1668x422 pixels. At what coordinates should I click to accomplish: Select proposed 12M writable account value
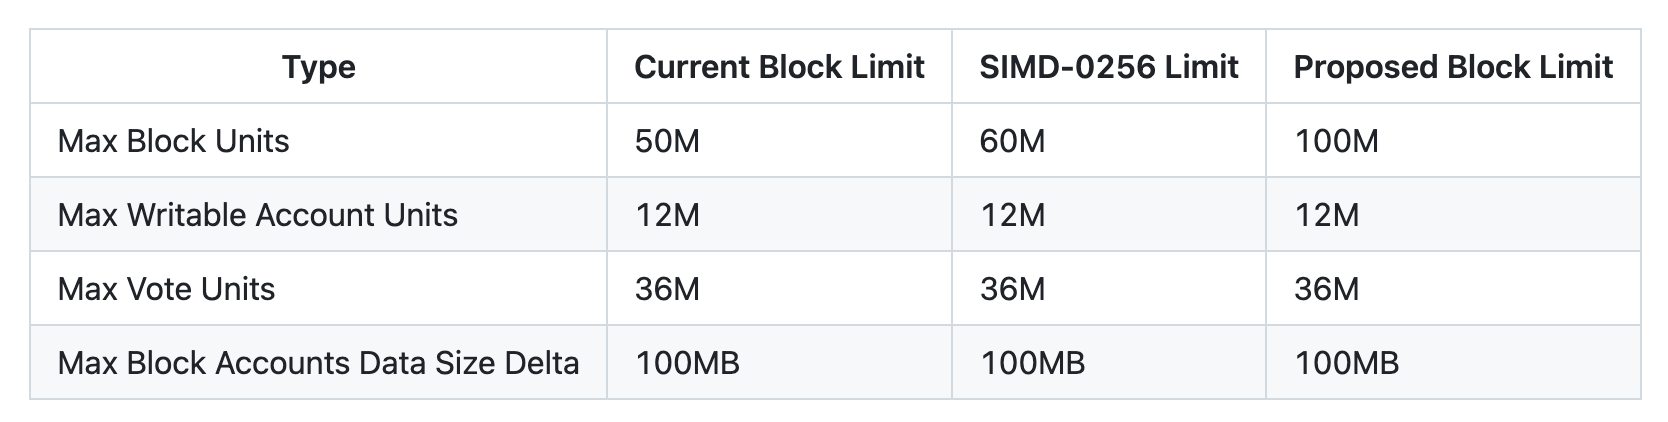click(1327, 215)
